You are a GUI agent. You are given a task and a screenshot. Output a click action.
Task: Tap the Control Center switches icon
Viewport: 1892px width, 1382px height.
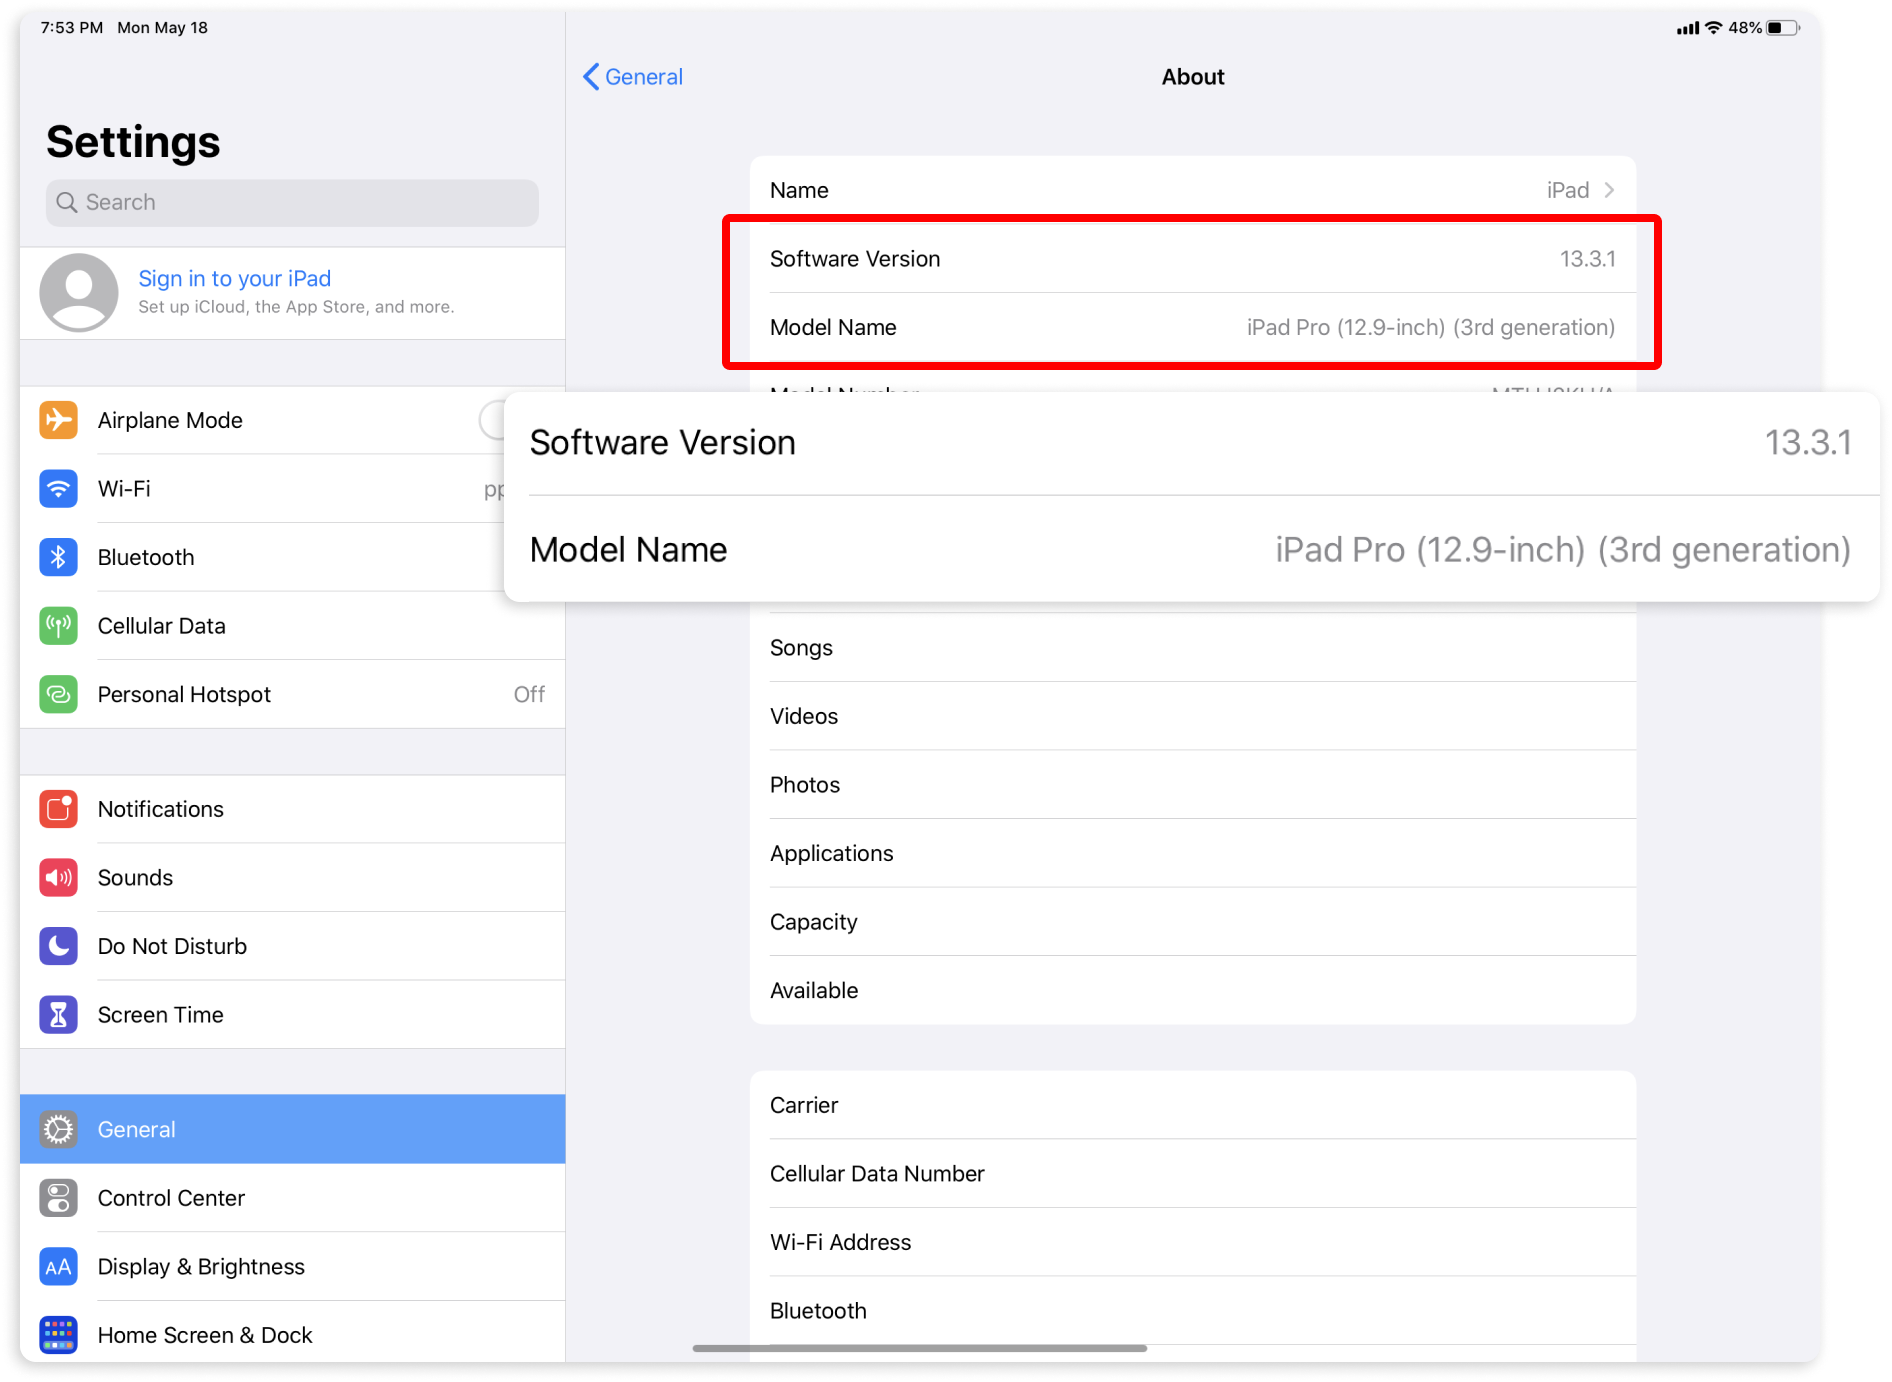(x=59, y=1198)
